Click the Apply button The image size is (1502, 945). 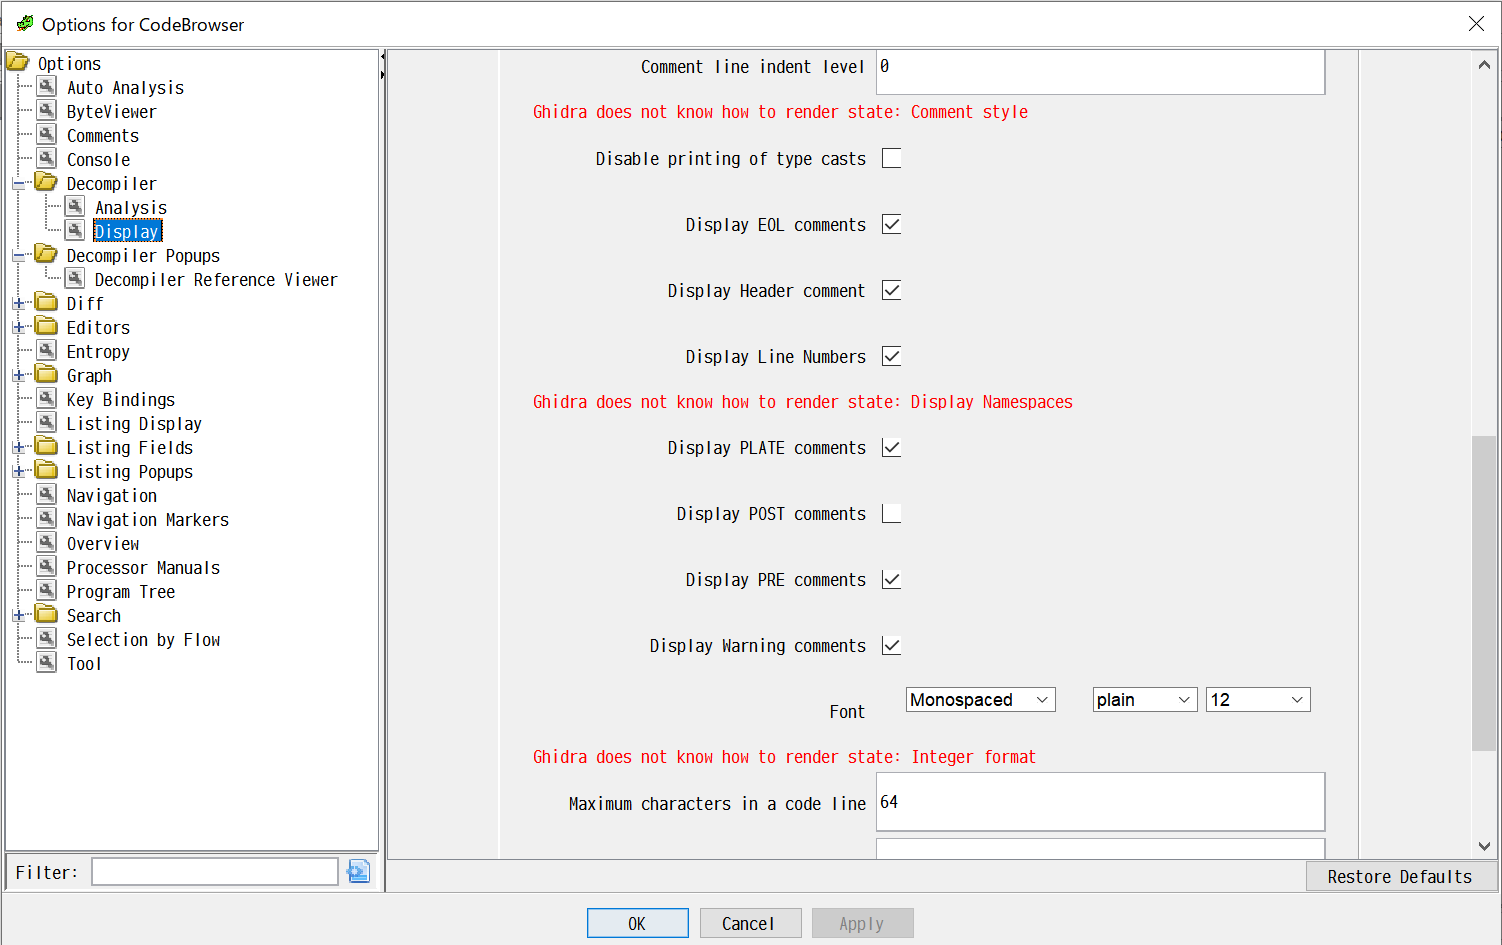tap(862, 923)
